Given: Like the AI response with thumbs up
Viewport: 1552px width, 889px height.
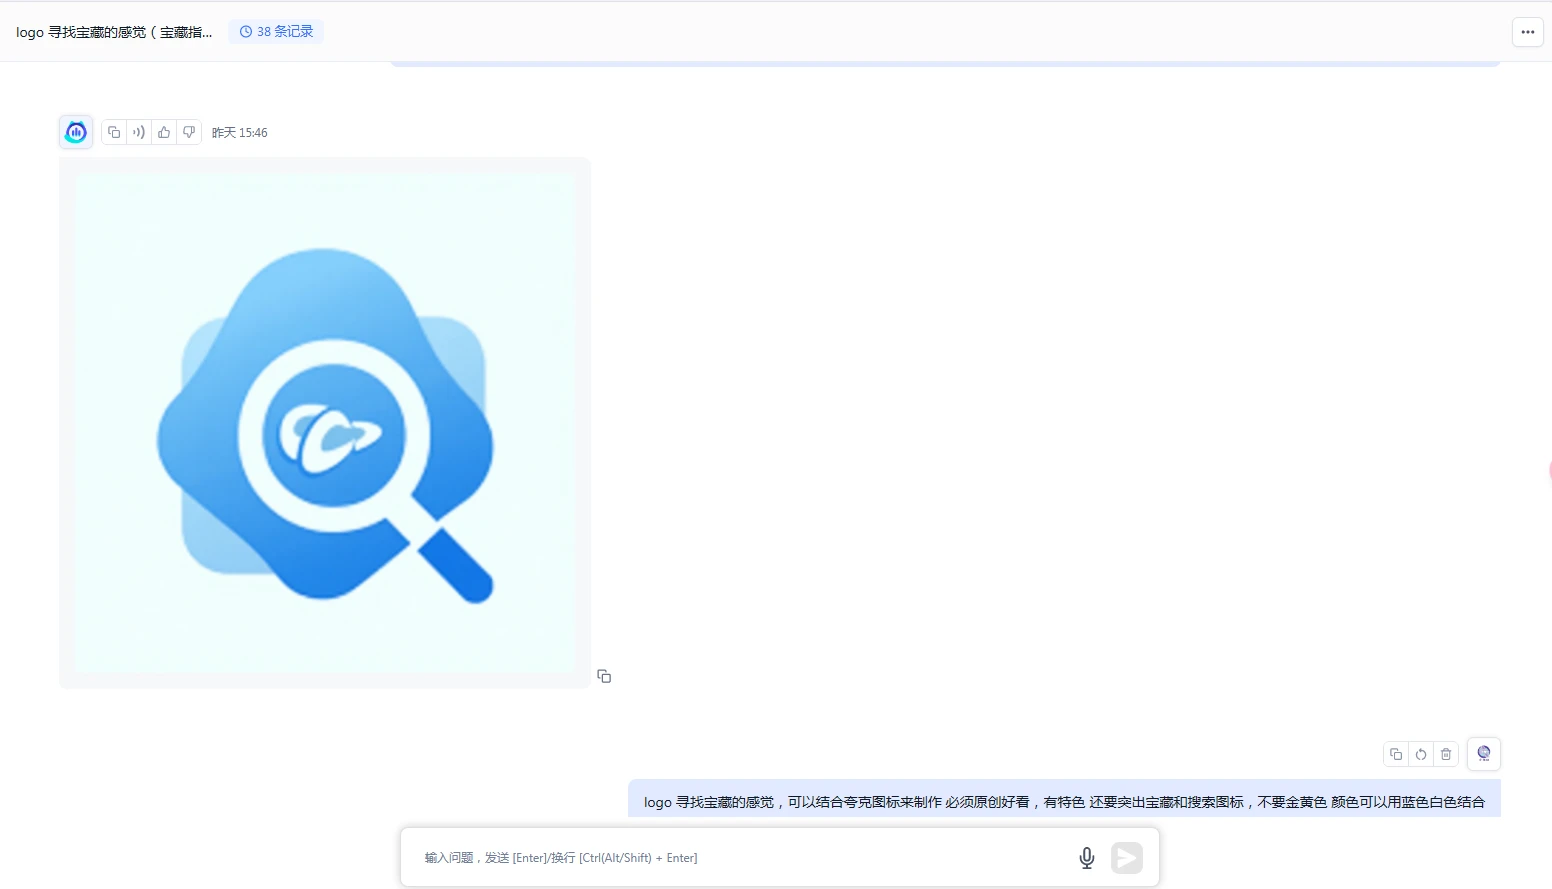Looking at the screenshot, I should click(x=164, y=132).
